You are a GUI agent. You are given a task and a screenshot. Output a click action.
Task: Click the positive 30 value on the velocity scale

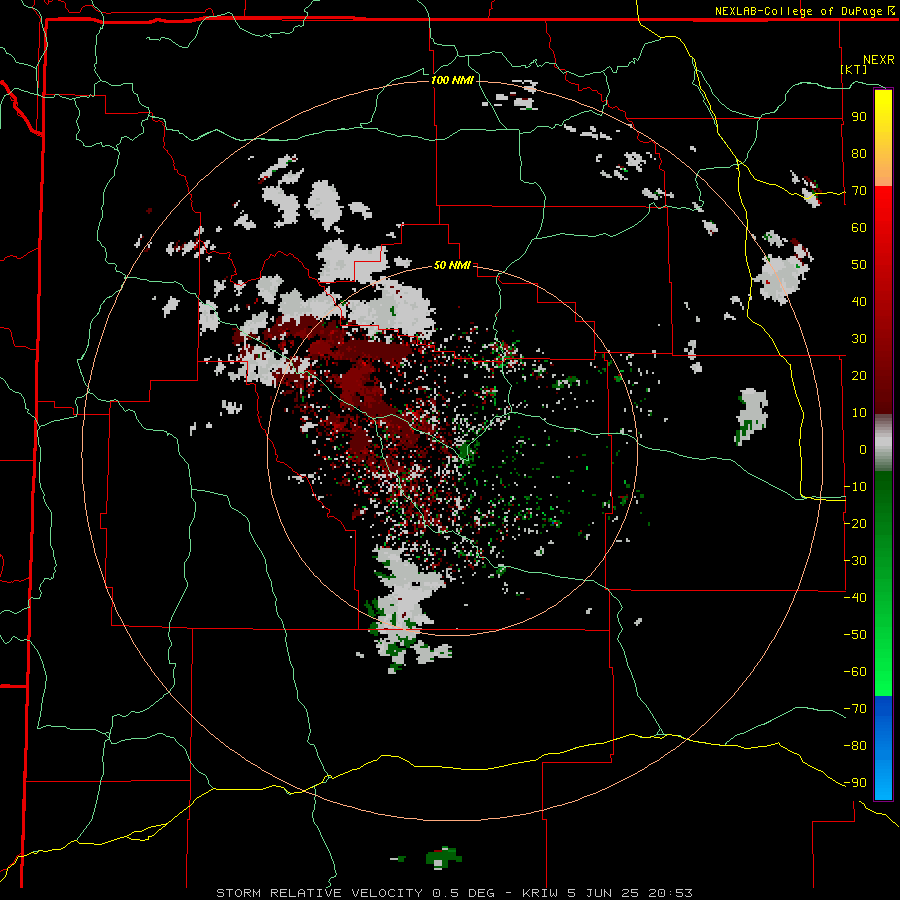859,339
